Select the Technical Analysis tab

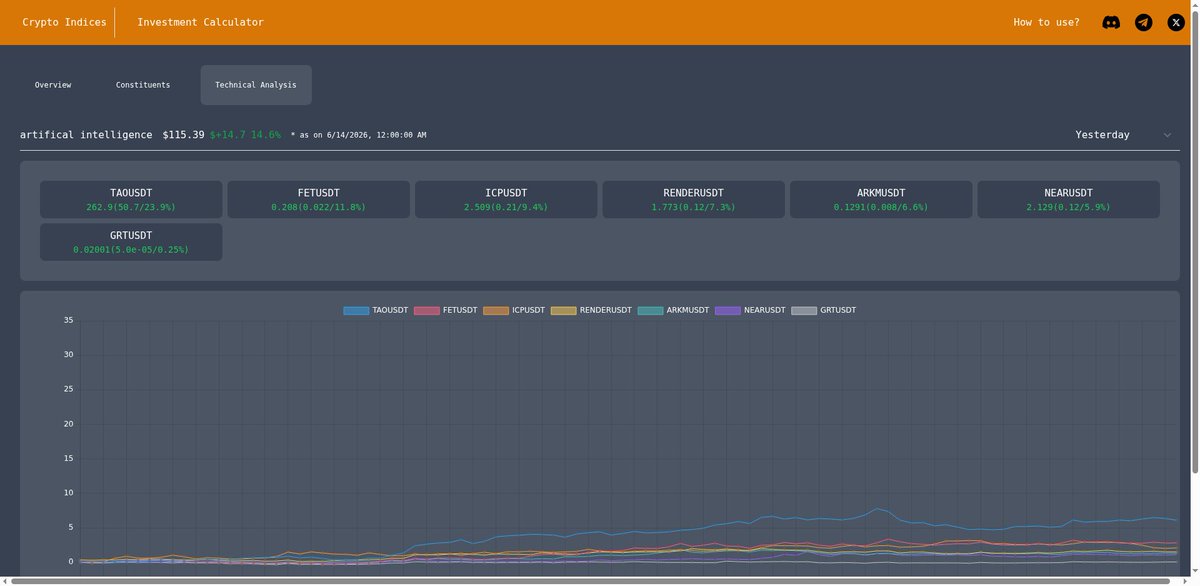[x=256, y=85]
